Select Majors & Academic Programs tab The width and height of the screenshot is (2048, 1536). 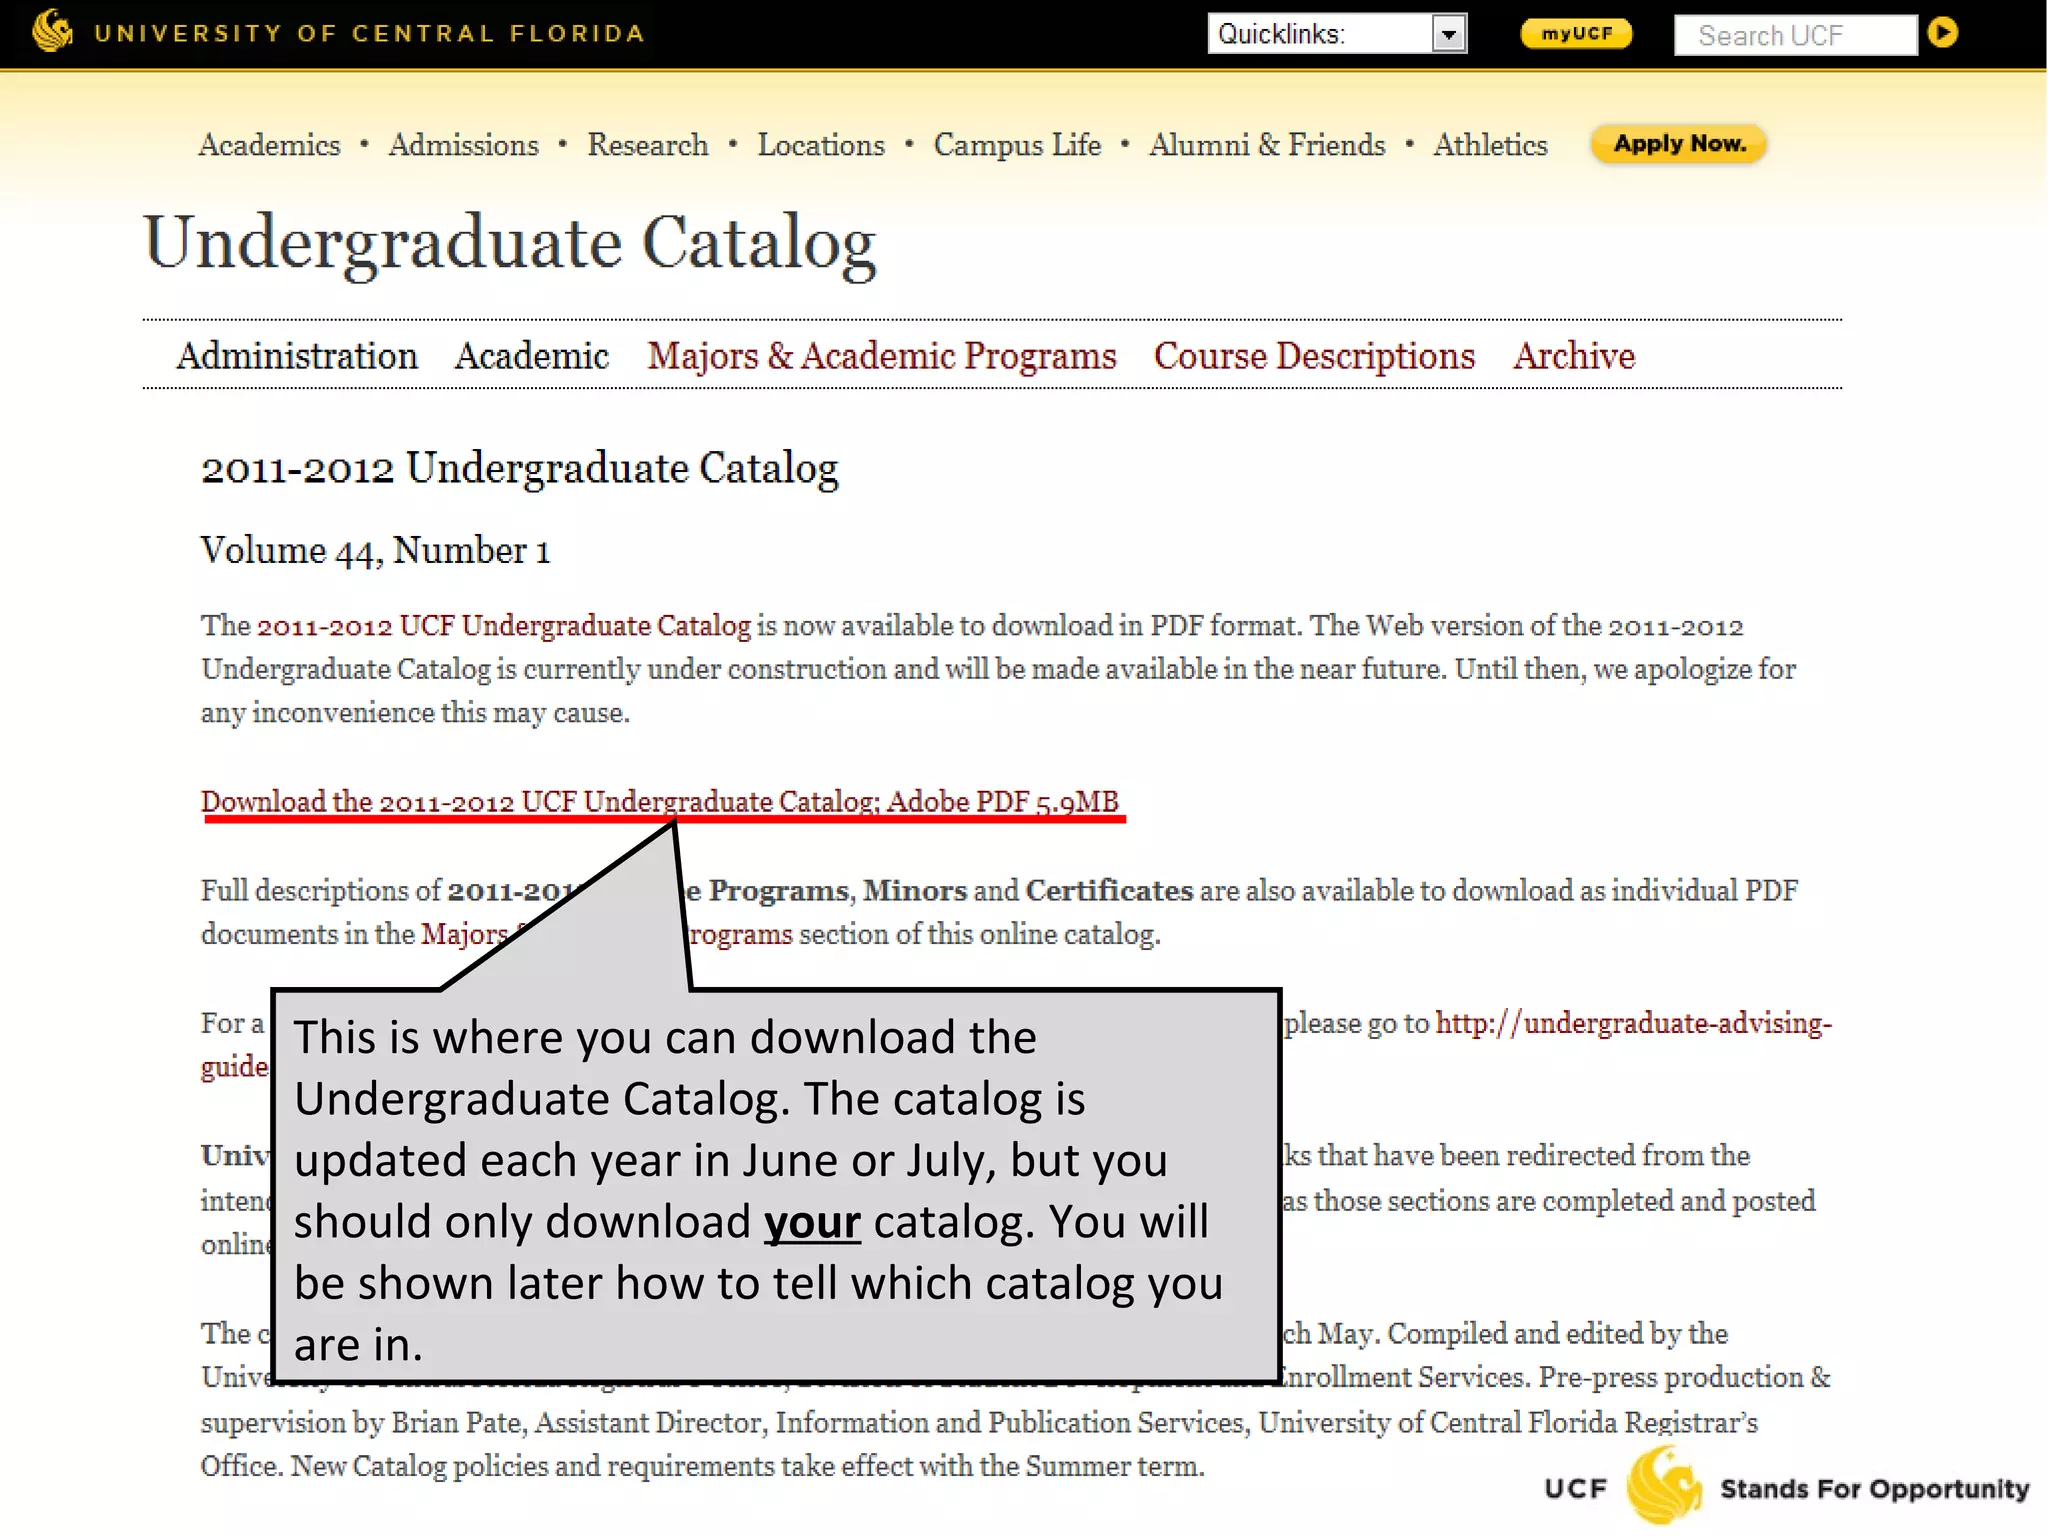point(881,357)
